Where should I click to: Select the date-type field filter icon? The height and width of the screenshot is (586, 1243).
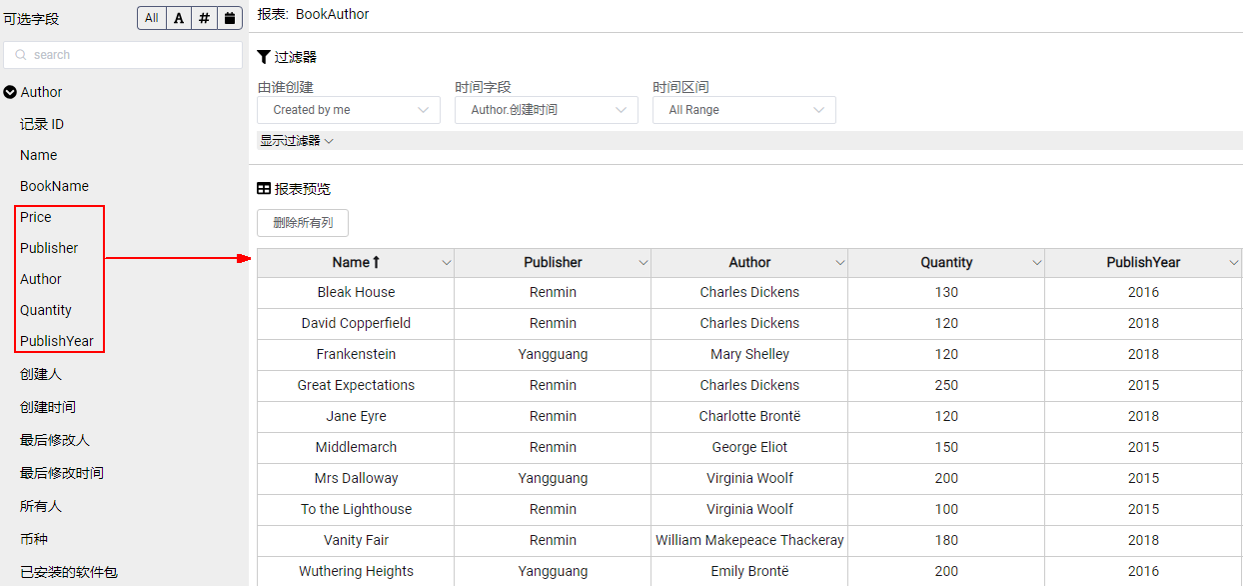[x=230, y=18]
